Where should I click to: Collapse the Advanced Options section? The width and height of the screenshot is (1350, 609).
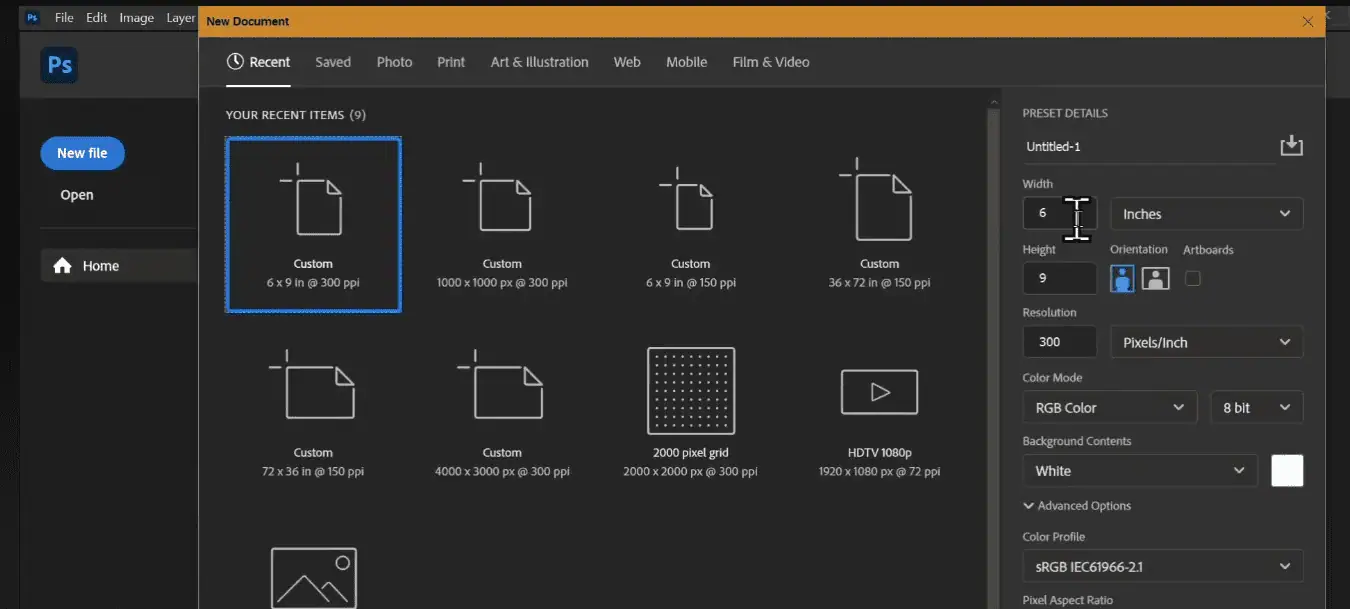point(1076,506)
